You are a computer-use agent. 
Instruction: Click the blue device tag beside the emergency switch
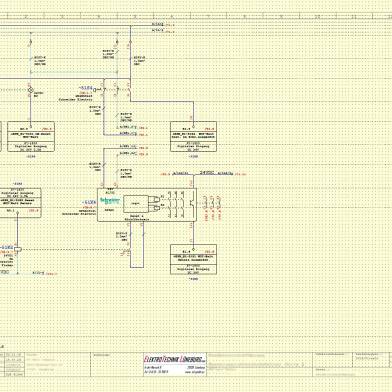click(85, 88)
